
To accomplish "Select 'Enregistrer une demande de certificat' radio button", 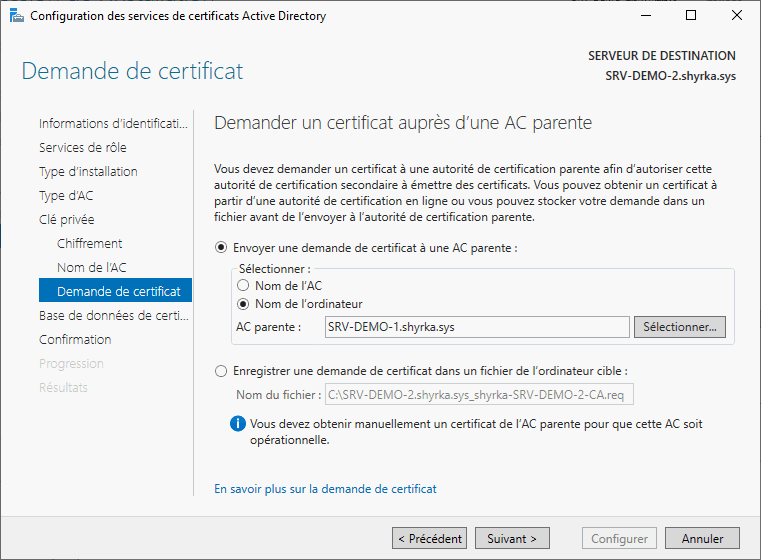I will [x=222, y=371].
